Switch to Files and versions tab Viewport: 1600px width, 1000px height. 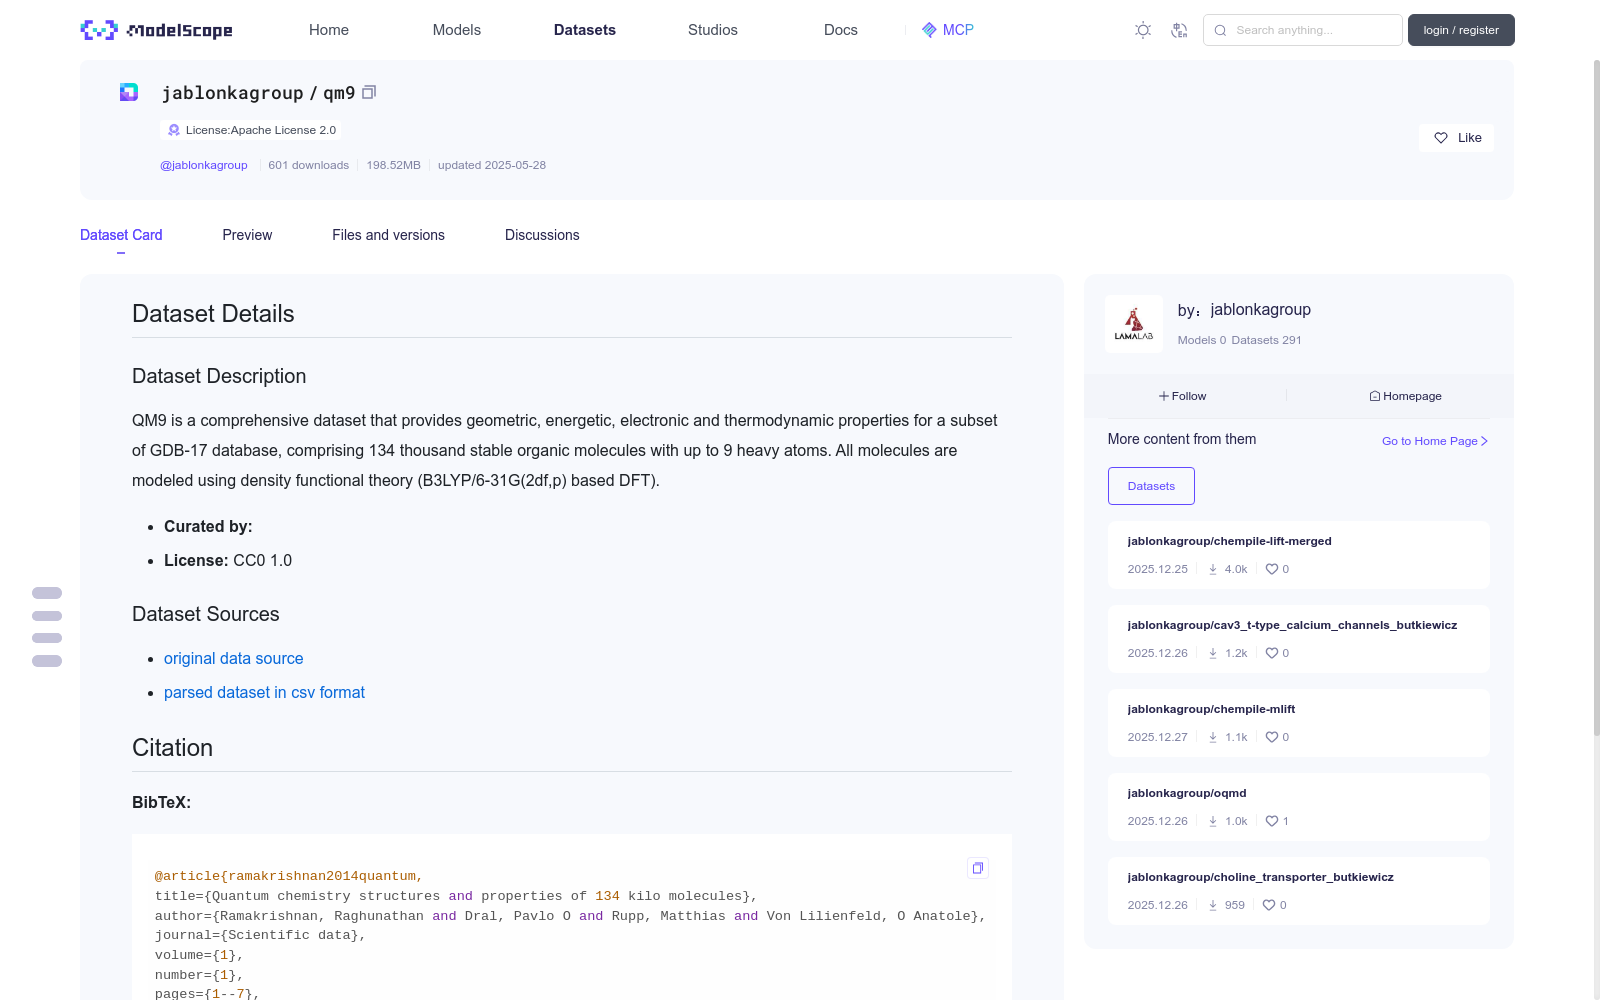coord(388,235)
